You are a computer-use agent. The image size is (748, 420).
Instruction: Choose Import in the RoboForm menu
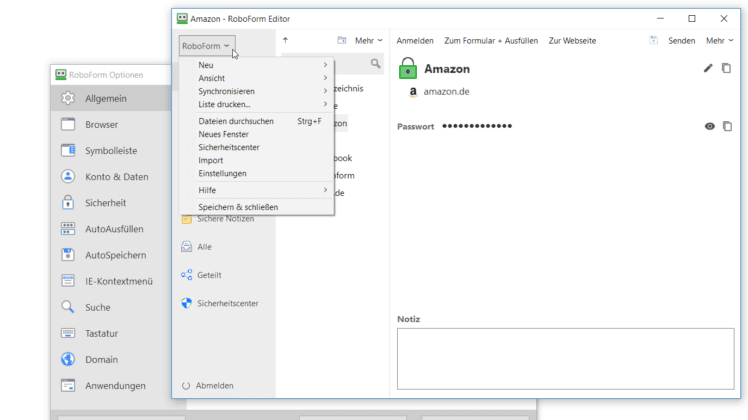point(257,160)
